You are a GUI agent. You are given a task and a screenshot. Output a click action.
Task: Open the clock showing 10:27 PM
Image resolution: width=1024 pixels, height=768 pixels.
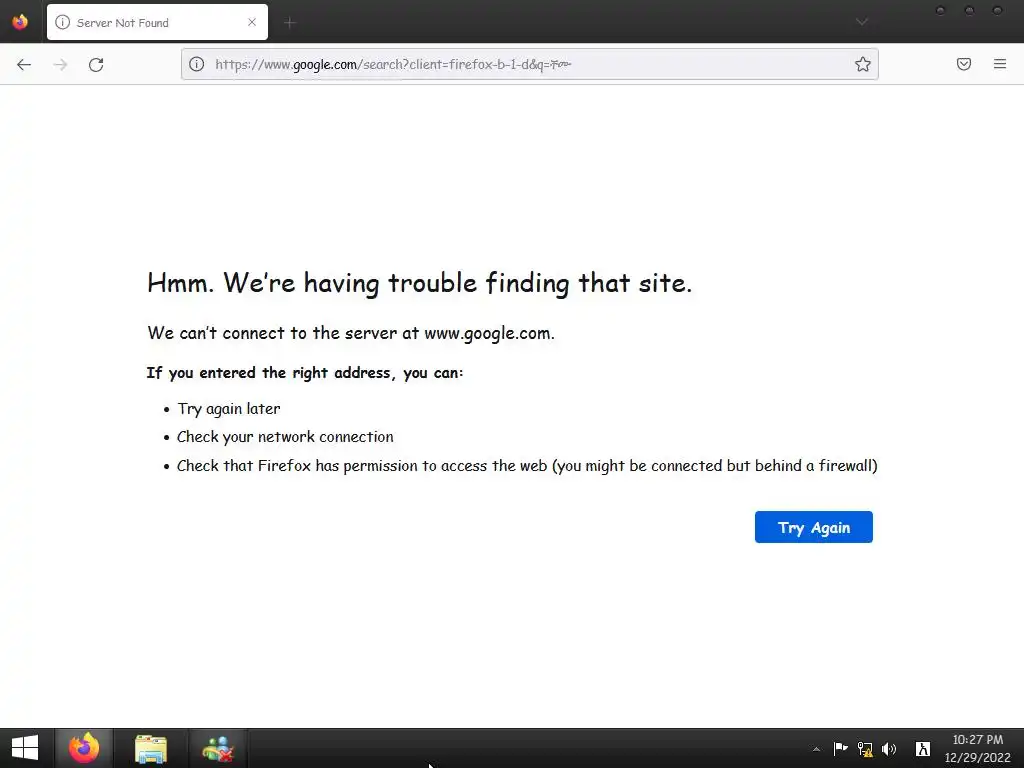978,748
